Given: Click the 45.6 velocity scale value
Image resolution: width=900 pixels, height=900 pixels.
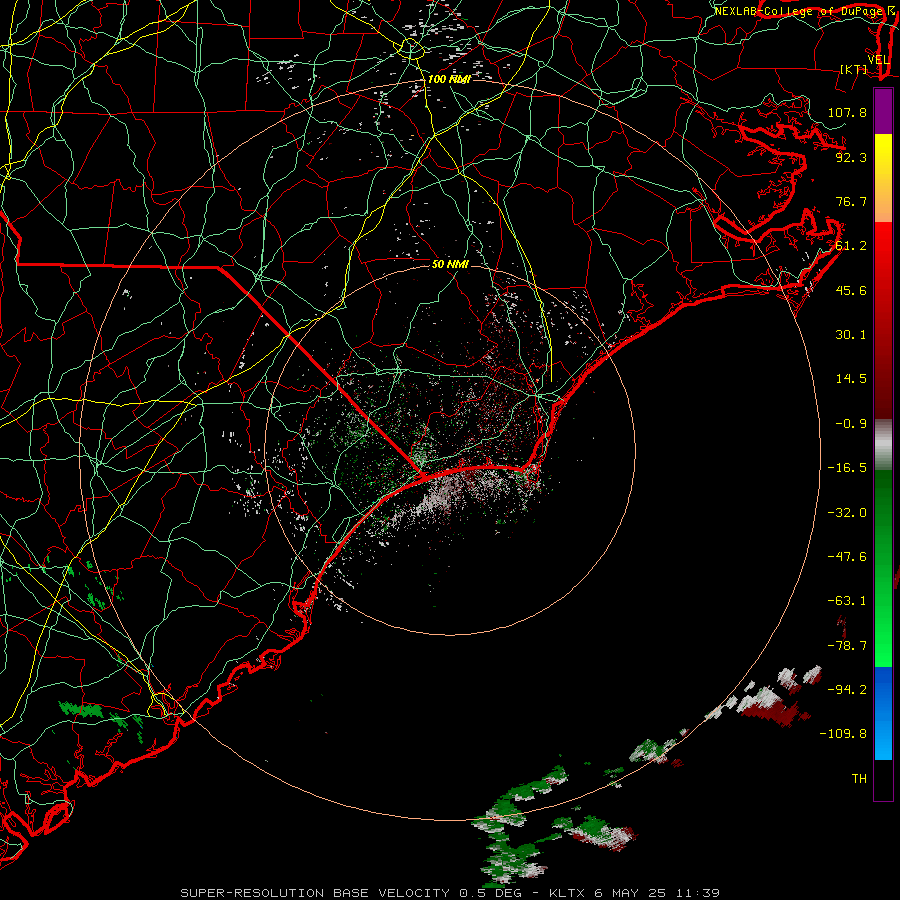Looking at the screenshot, I should pos(851,290).
